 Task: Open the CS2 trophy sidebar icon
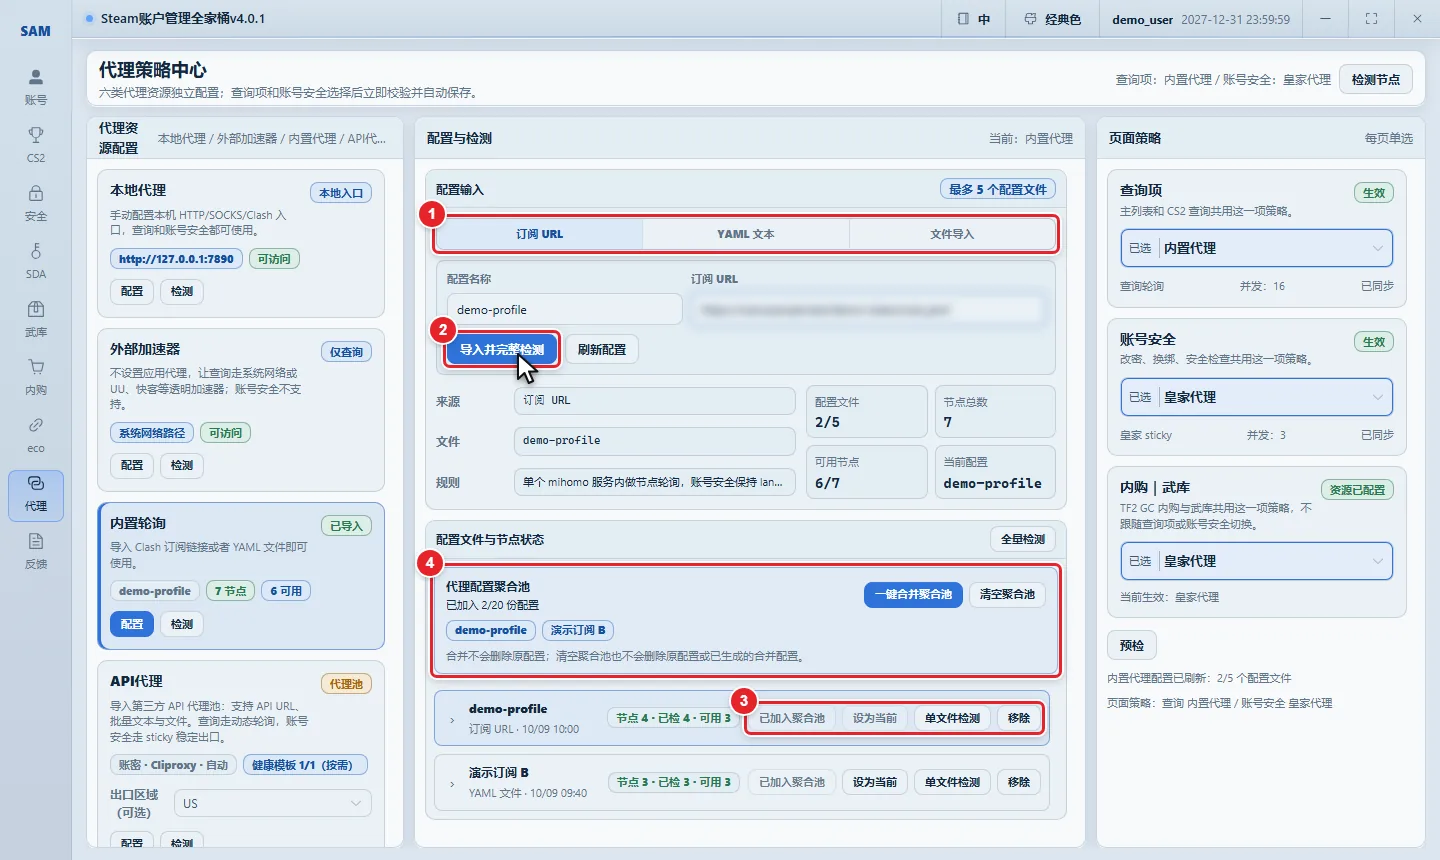point(36,145)
